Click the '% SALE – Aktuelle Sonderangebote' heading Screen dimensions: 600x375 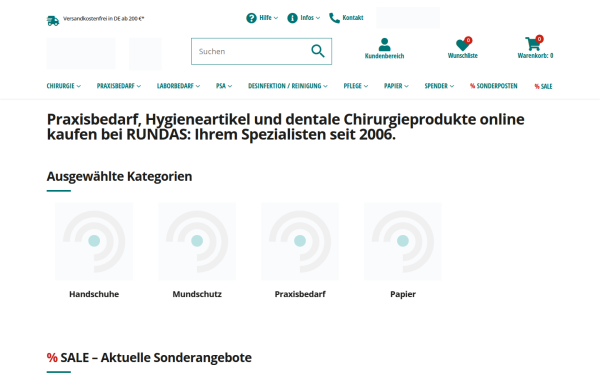pos(149,357)
